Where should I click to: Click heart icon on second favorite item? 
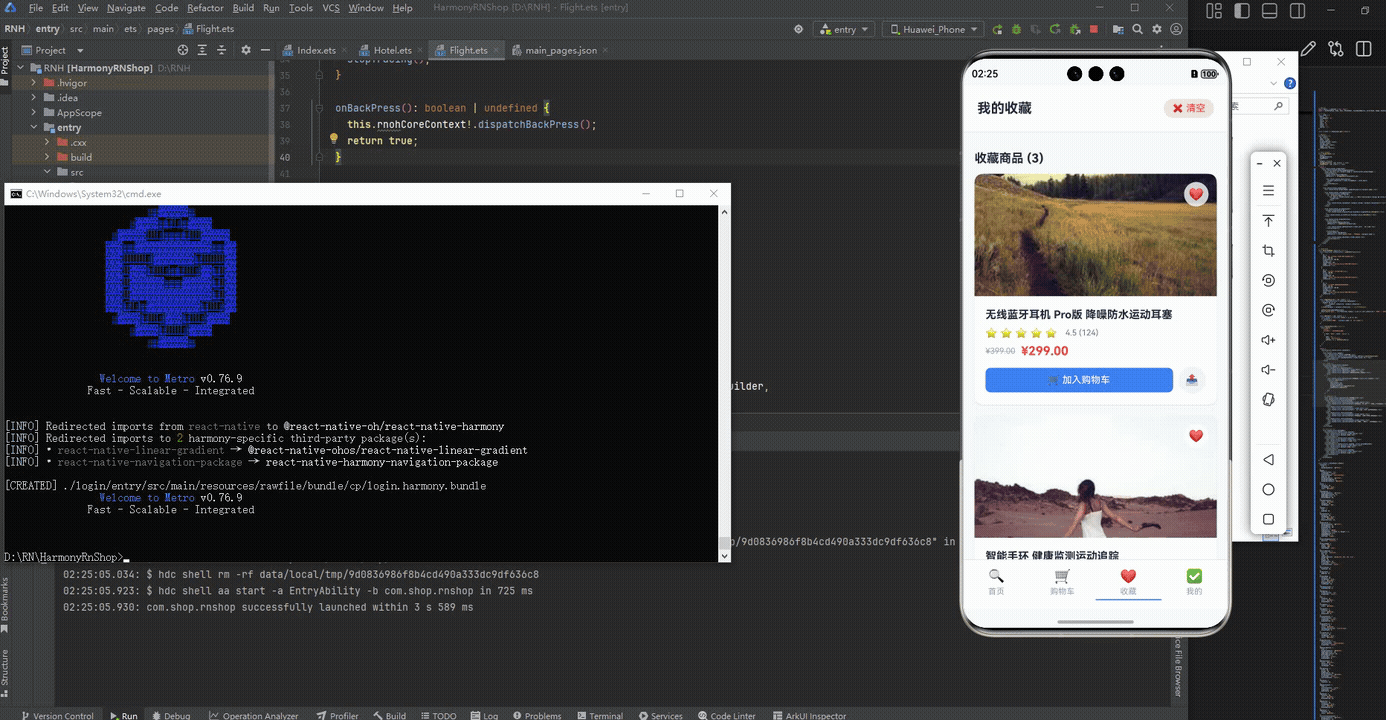click(1196, 436)
